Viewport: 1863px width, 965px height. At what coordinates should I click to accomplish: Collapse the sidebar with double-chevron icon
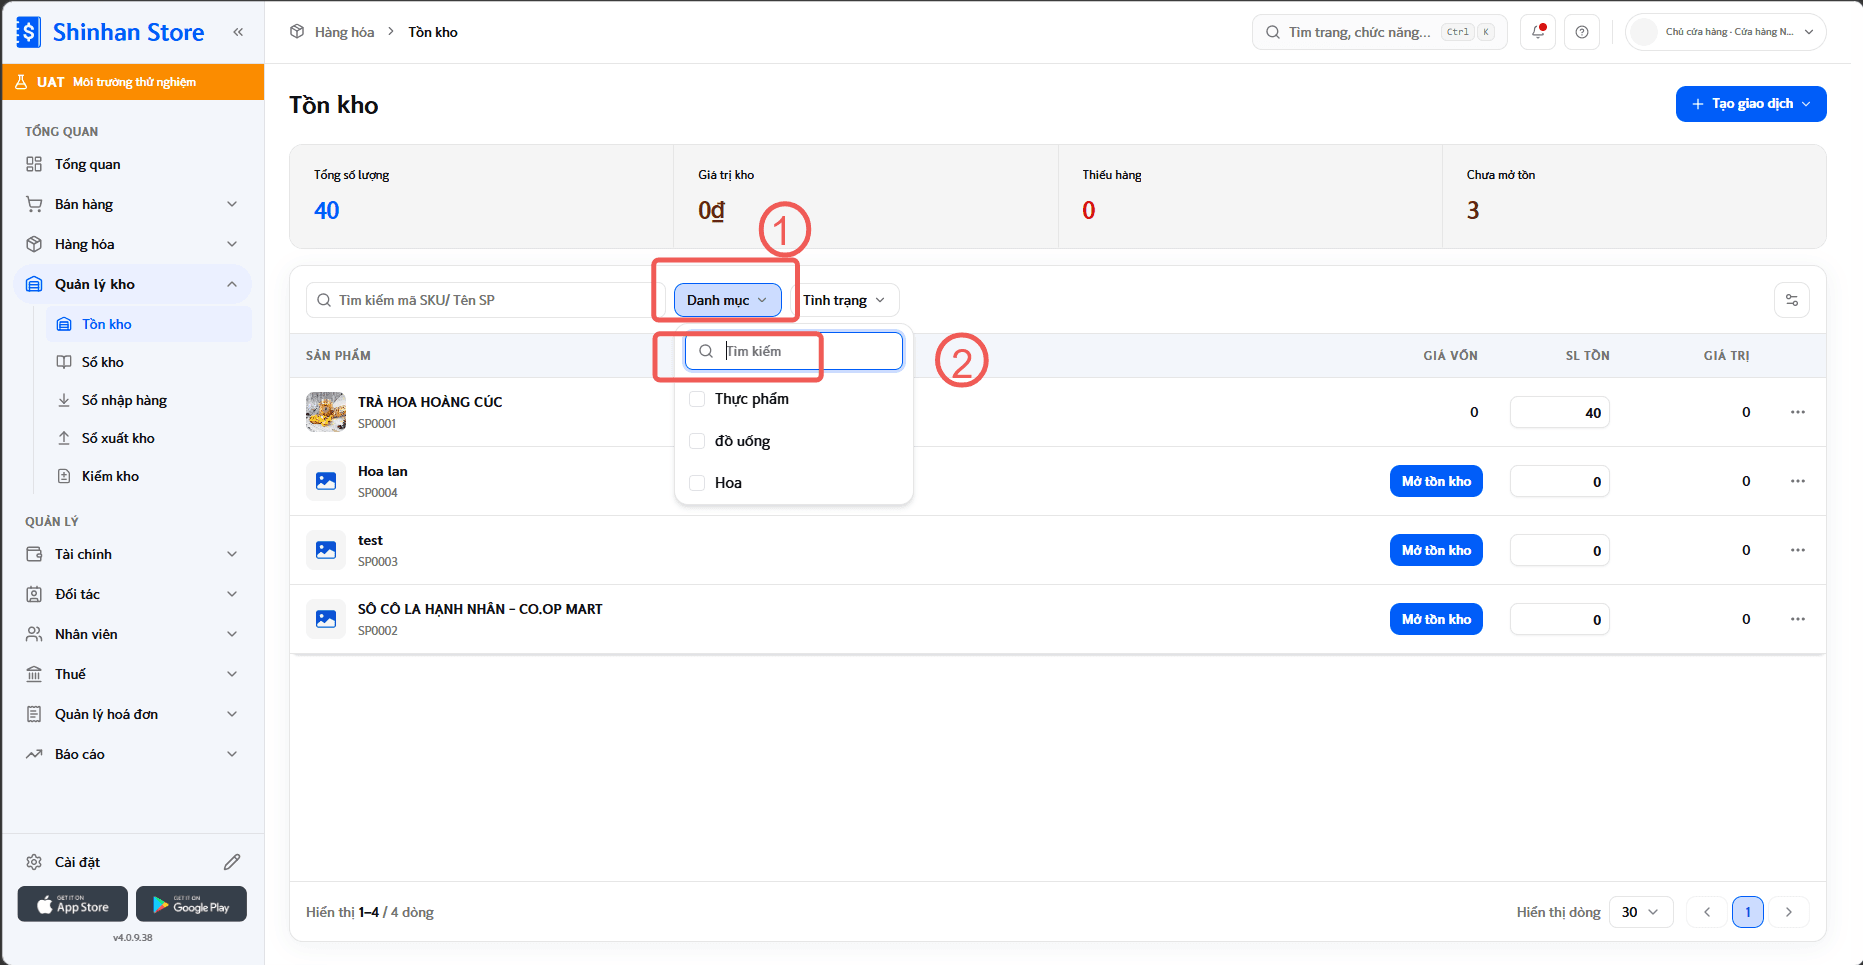point(238,32)
